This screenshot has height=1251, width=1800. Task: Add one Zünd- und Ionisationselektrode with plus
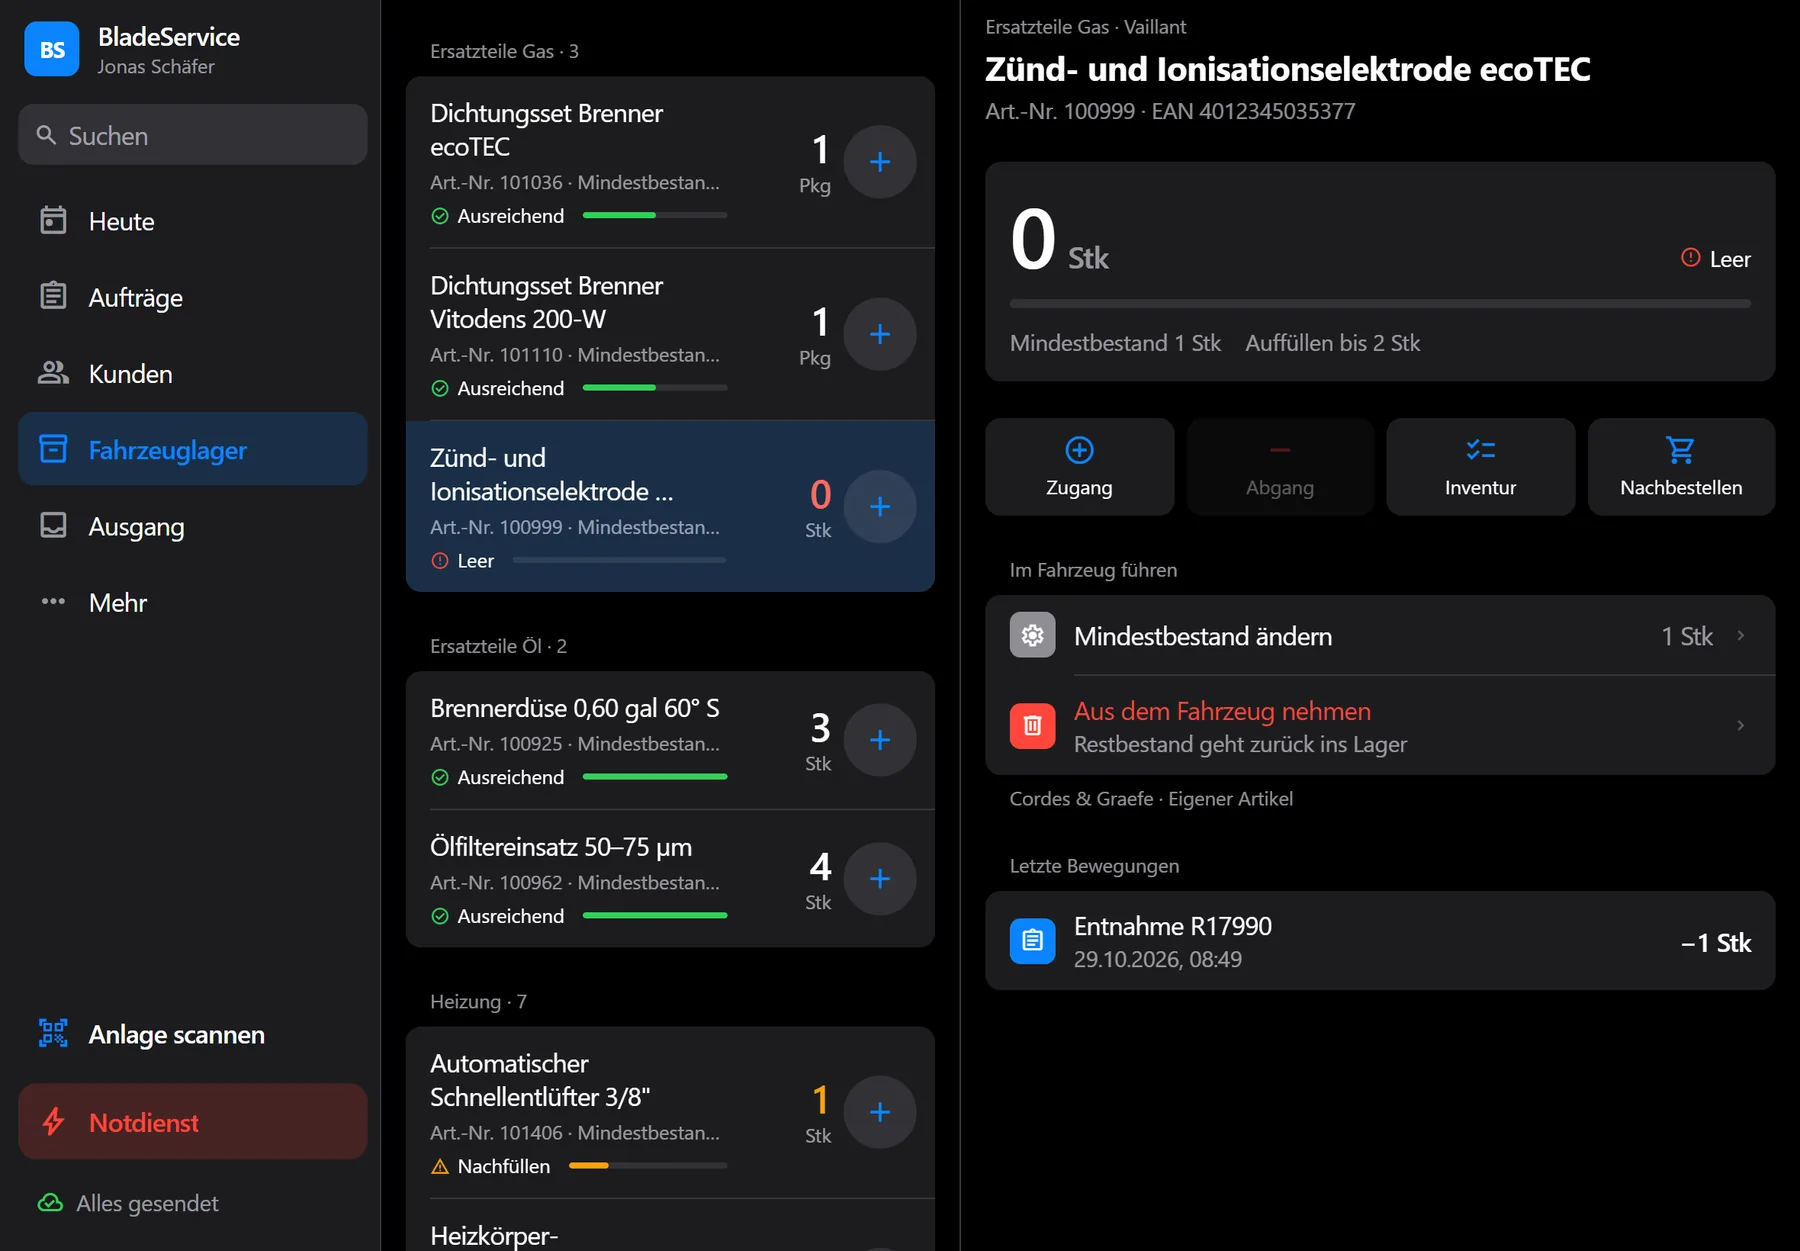(x=880, y=506)
